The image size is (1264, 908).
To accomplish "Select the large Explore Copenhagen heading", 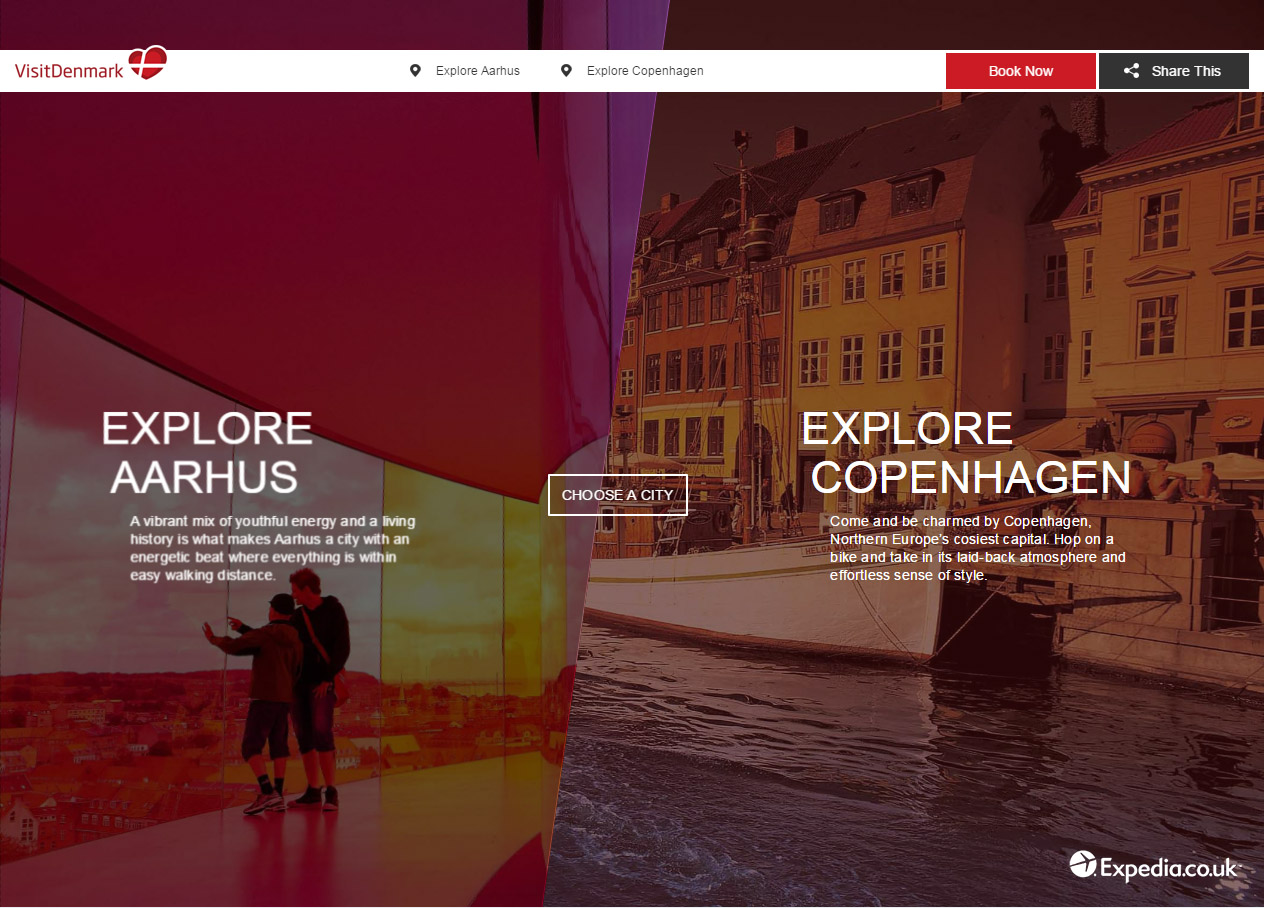I will click(966, 453).
